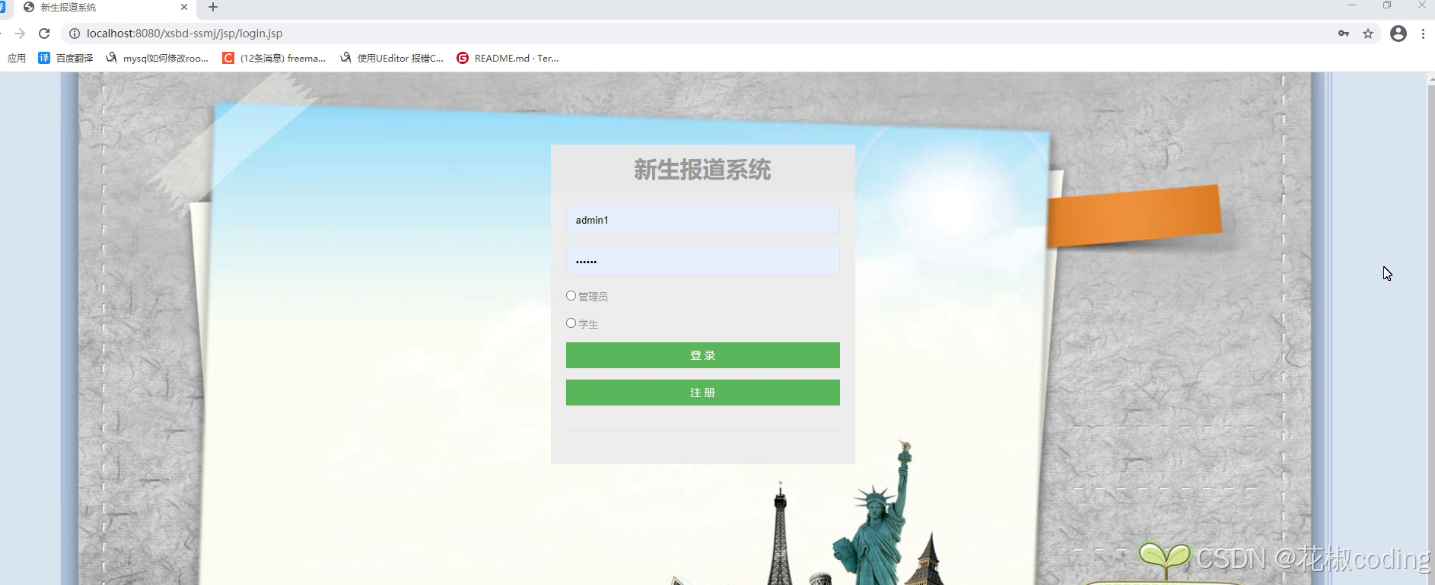Click the username field containing admin1

[702, 220]
